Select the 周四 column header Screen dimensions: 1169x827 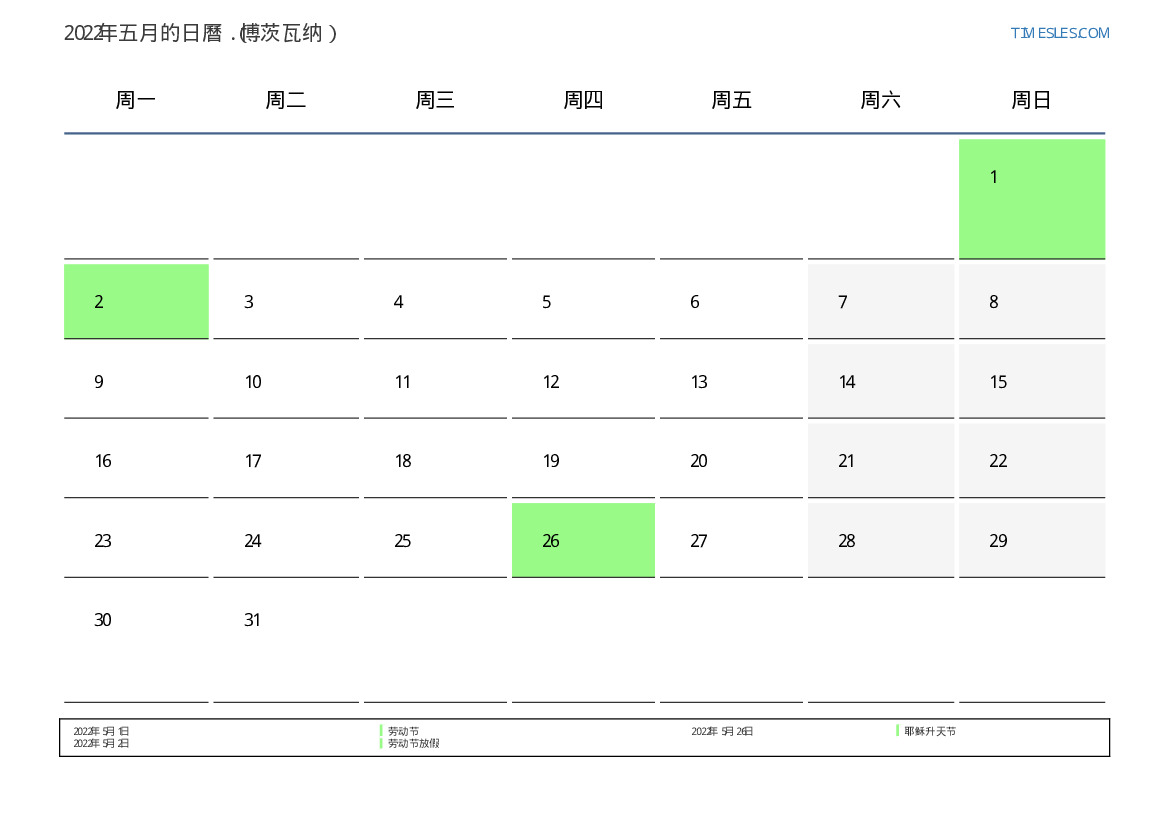(583, 100)
